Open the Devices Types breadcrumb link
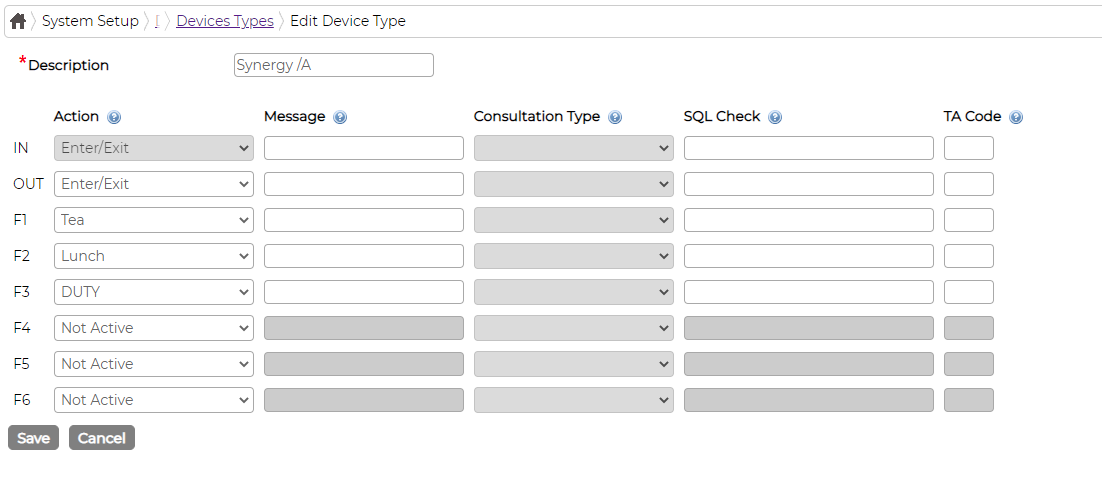 [x=225, y=21]
